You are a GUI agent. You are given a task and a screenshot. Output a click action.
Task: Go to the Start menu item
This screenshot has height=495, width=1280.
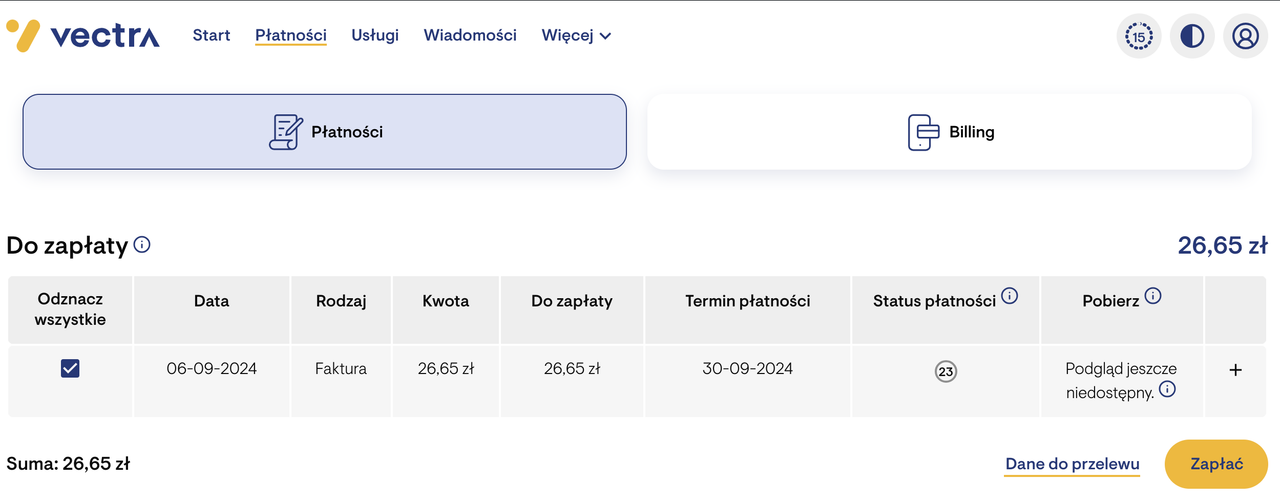pyautogui.click(x=211, y=36)
